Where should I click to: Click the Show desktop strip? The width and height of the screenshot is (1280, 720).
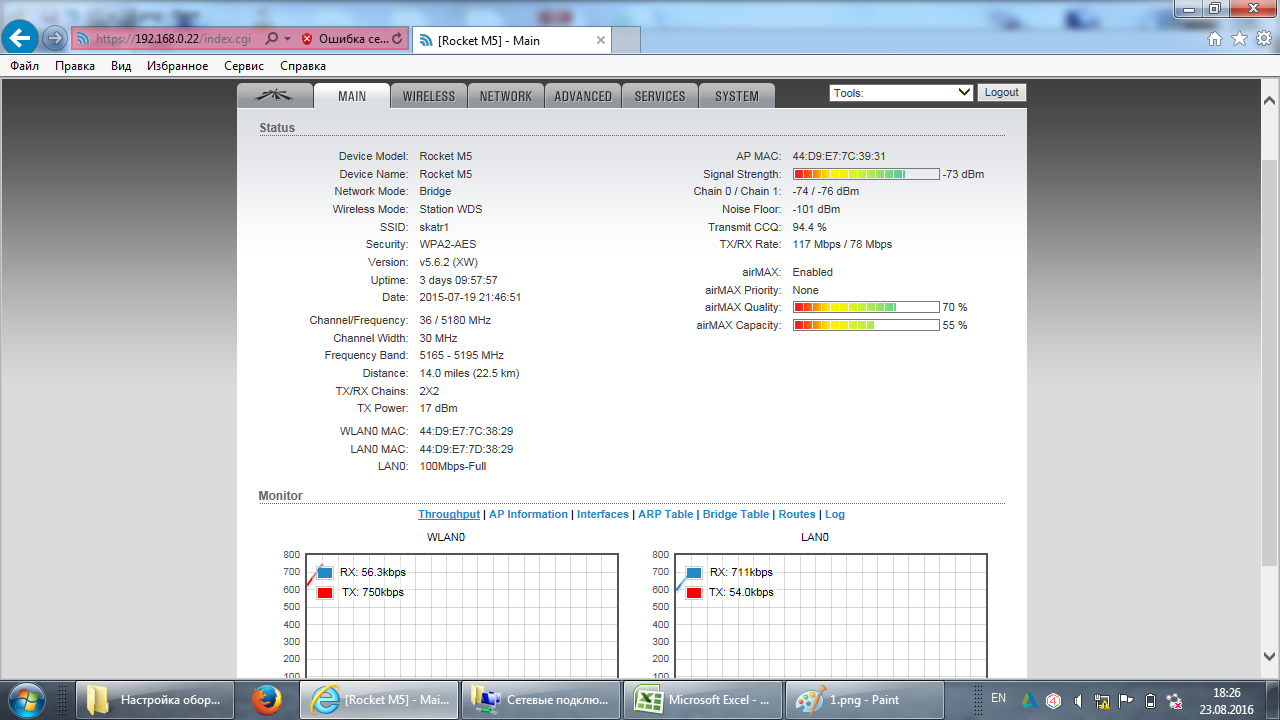(x=1273, y=700)
